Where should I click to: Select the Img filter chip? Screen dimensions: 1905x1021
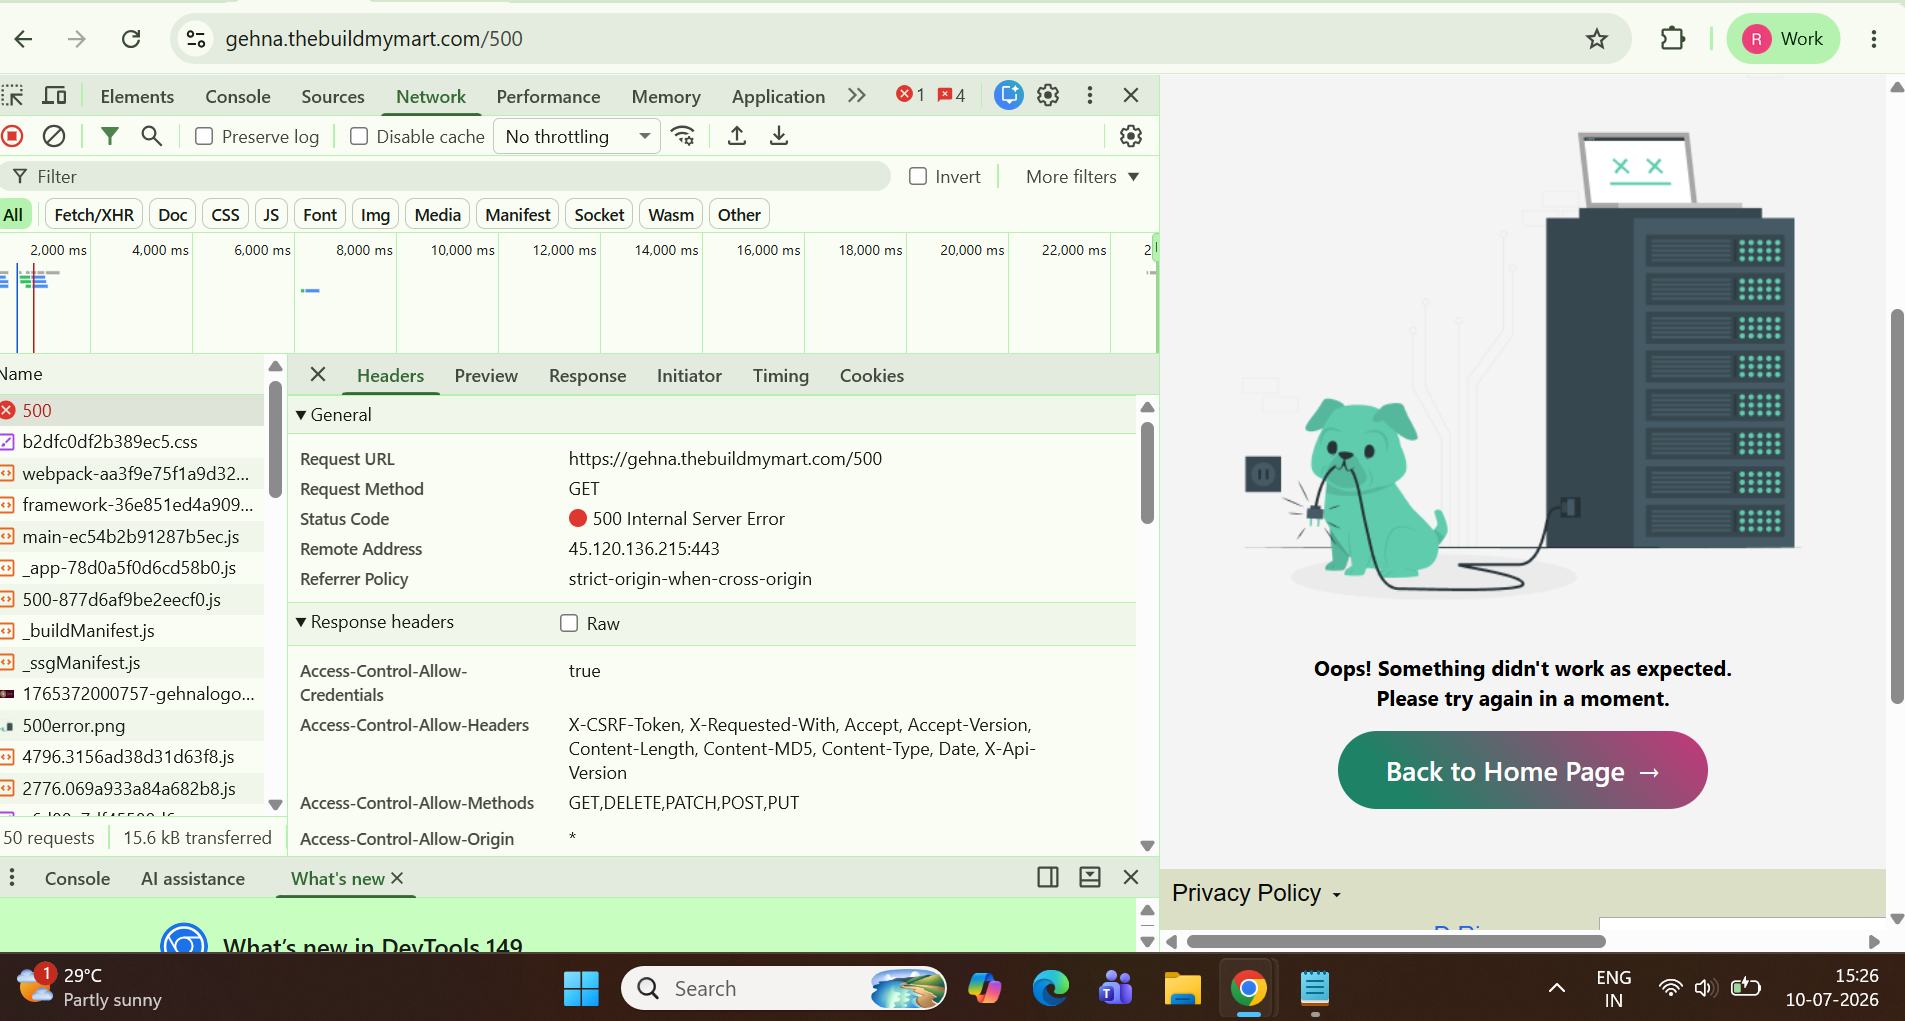375,215
